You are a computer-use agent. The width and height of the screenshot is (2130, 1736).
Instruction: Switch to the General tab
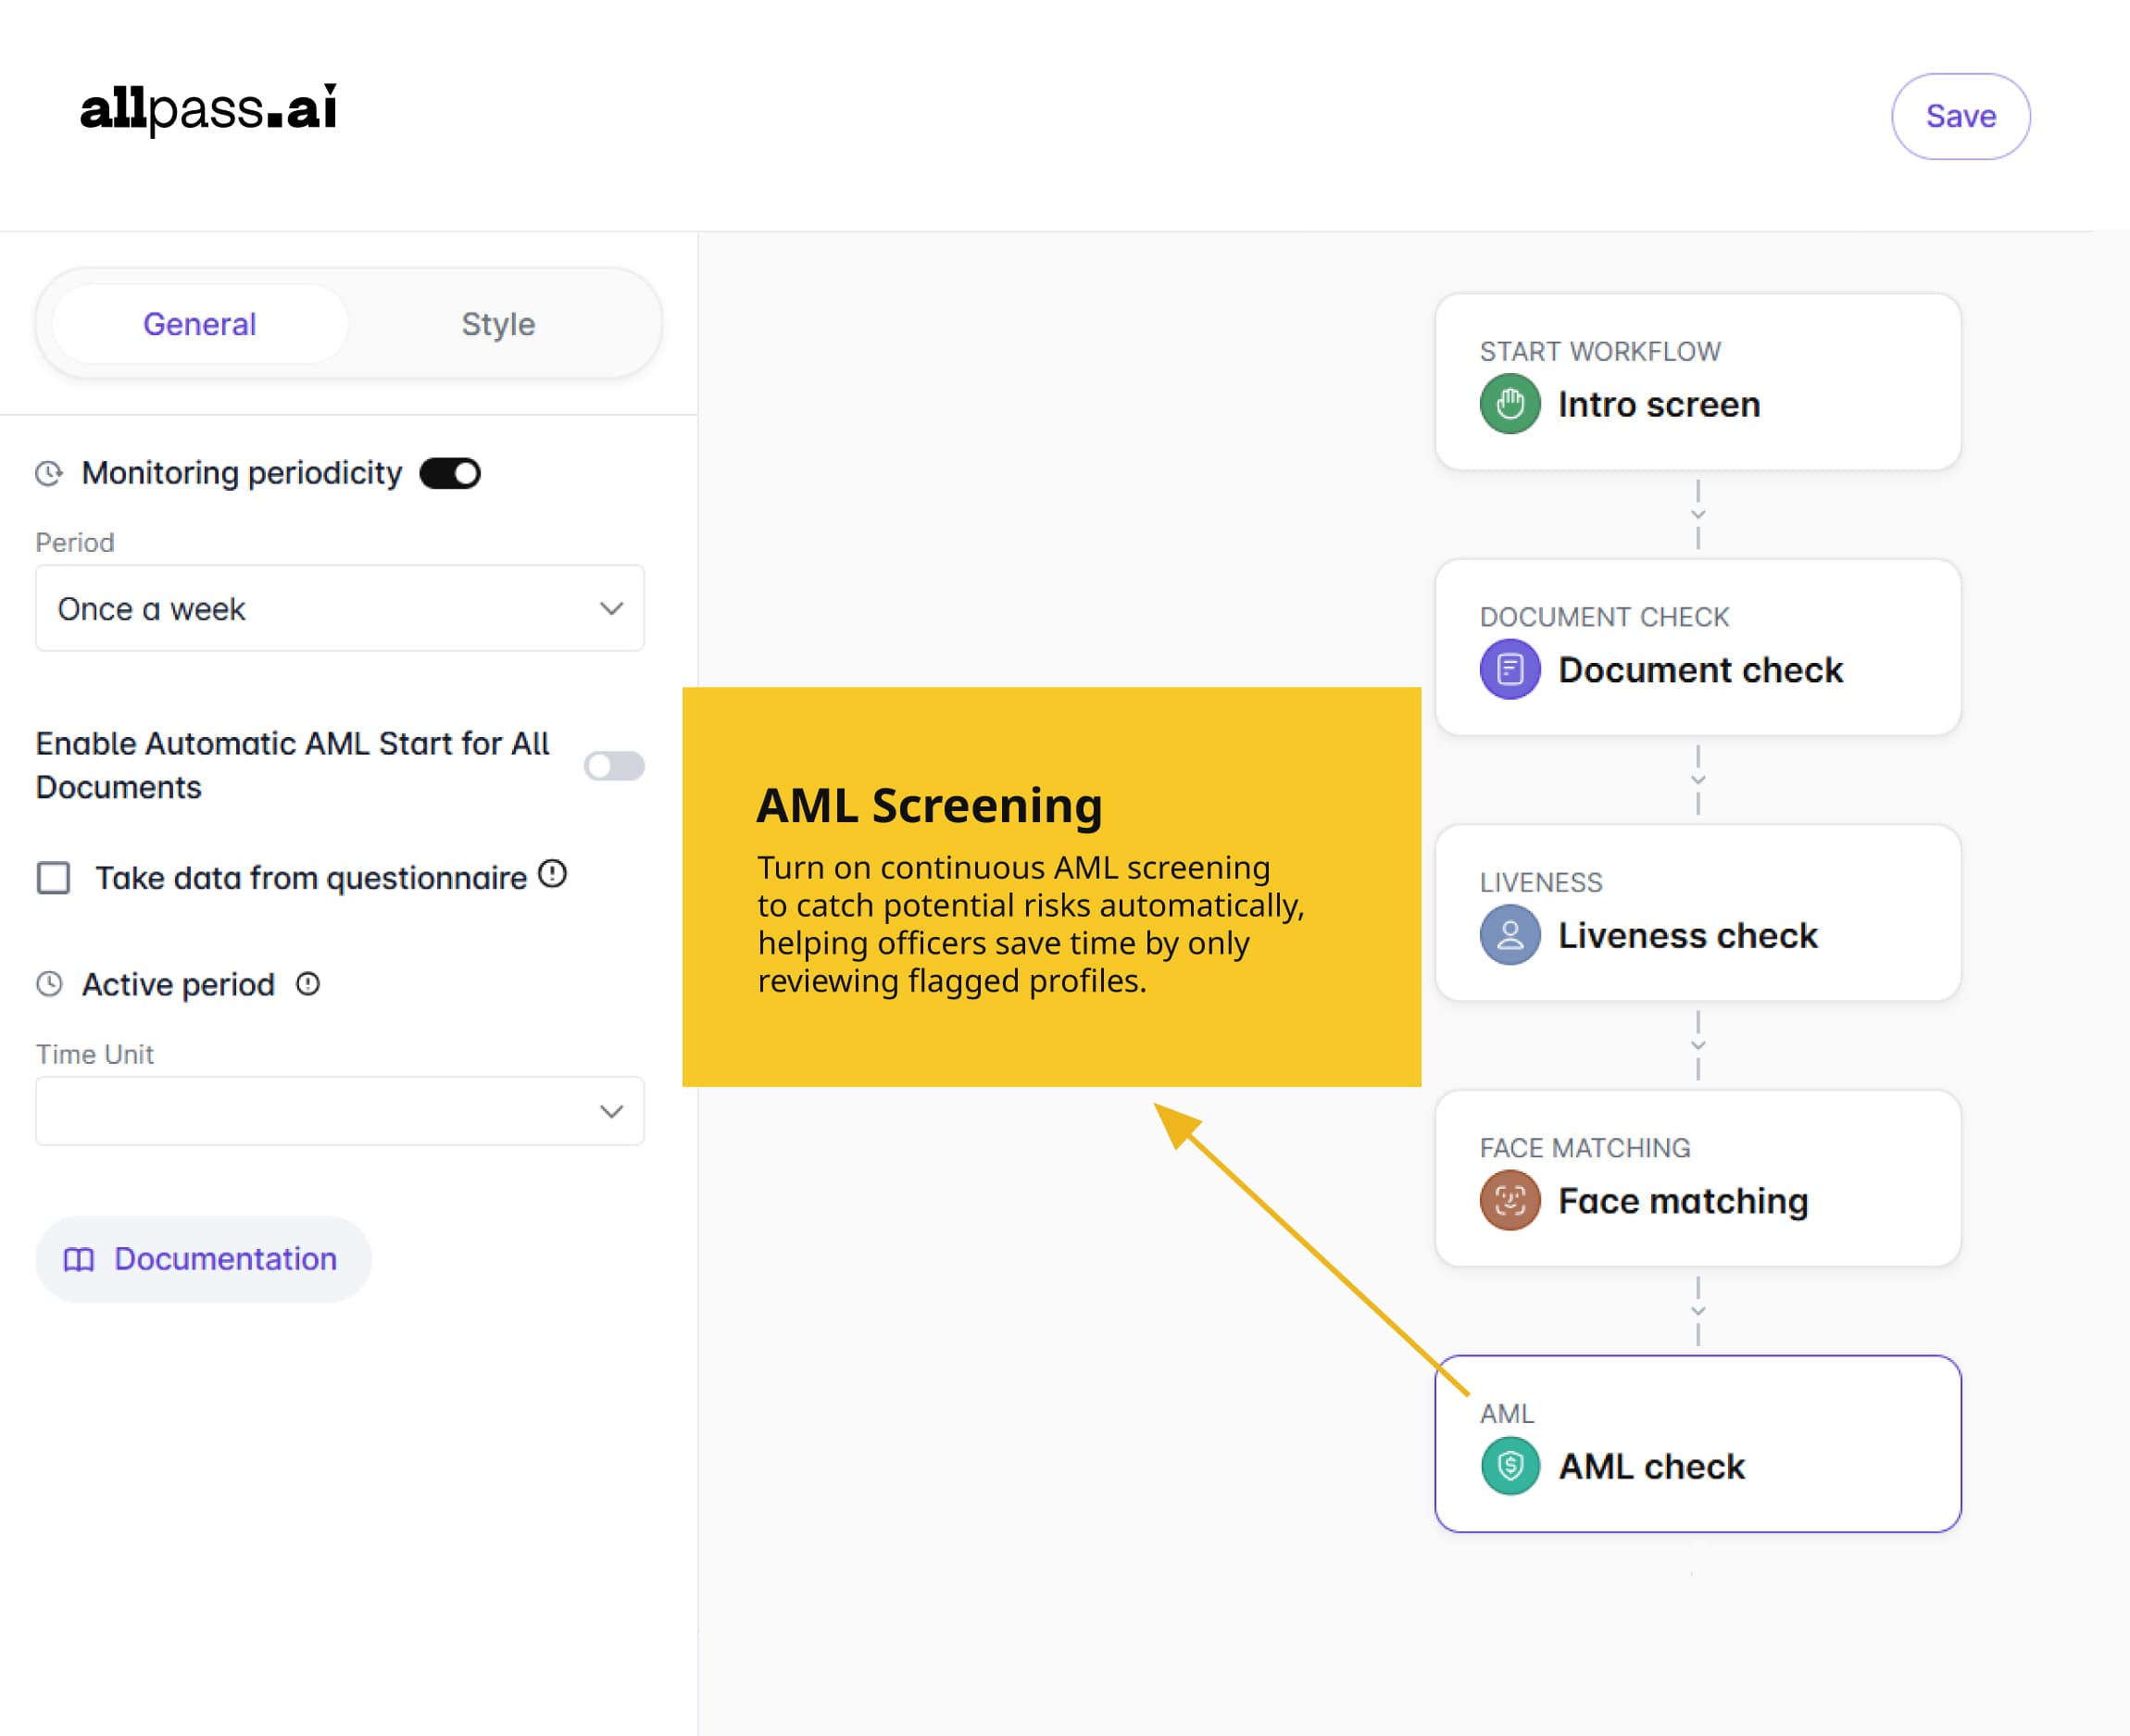200,324
